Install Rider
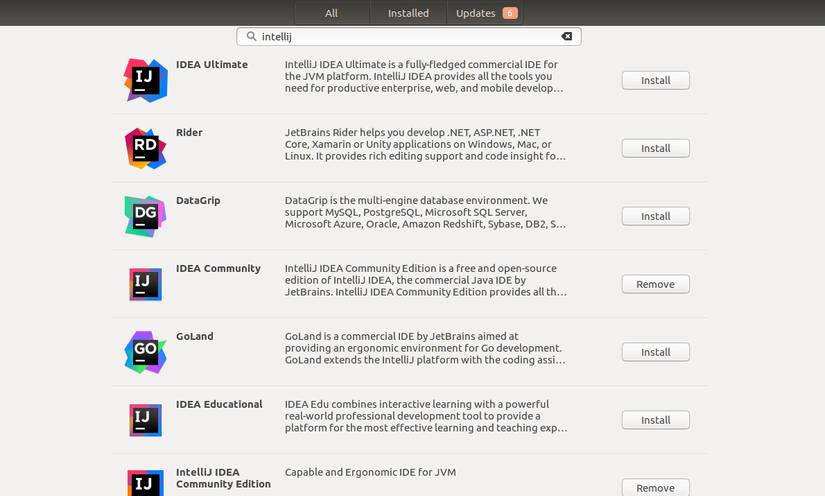825x496 pixels. [x=655, y=148]
